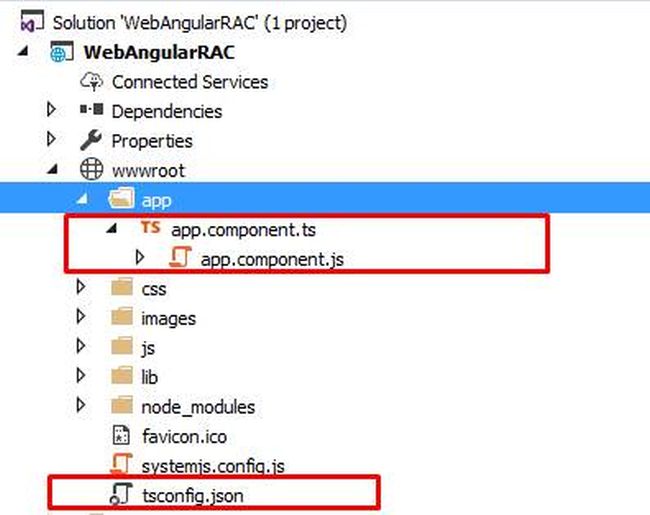650x515 pixels.
Task: Click the app.component.js script file icon
Action: coord(180,257)
